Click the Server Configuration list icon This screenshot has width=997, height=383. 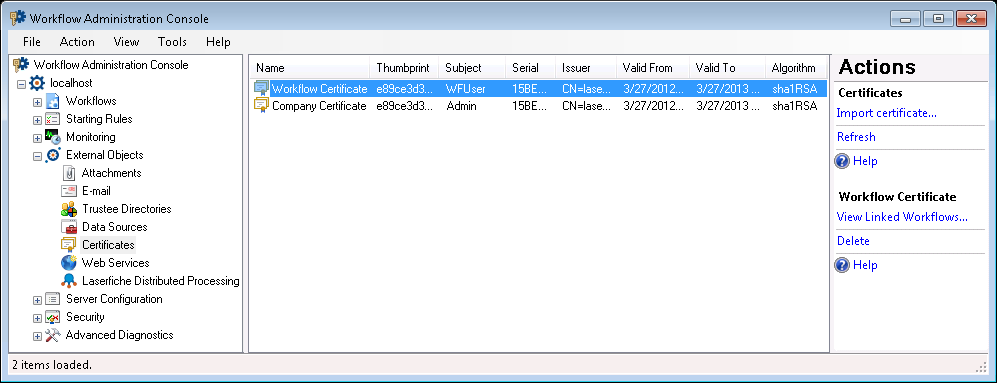(53, 299)
